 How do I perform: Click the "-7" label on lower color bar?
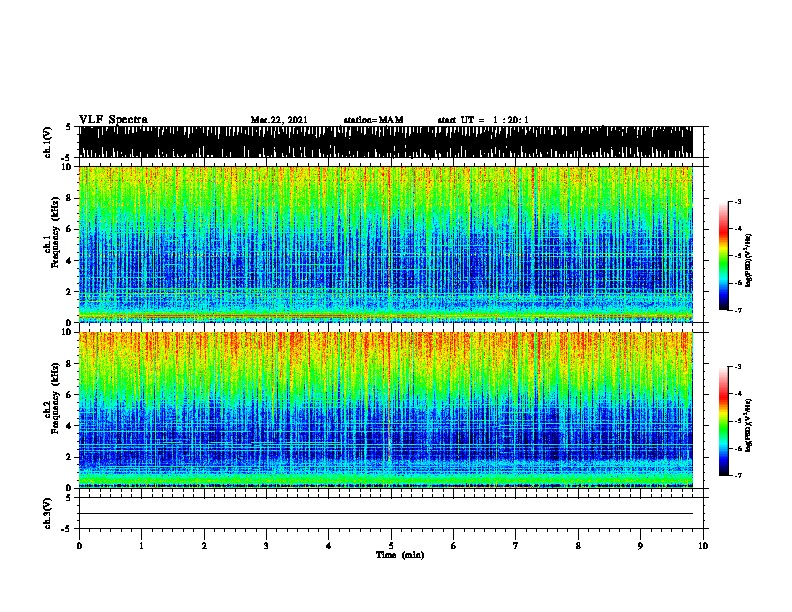738,475
